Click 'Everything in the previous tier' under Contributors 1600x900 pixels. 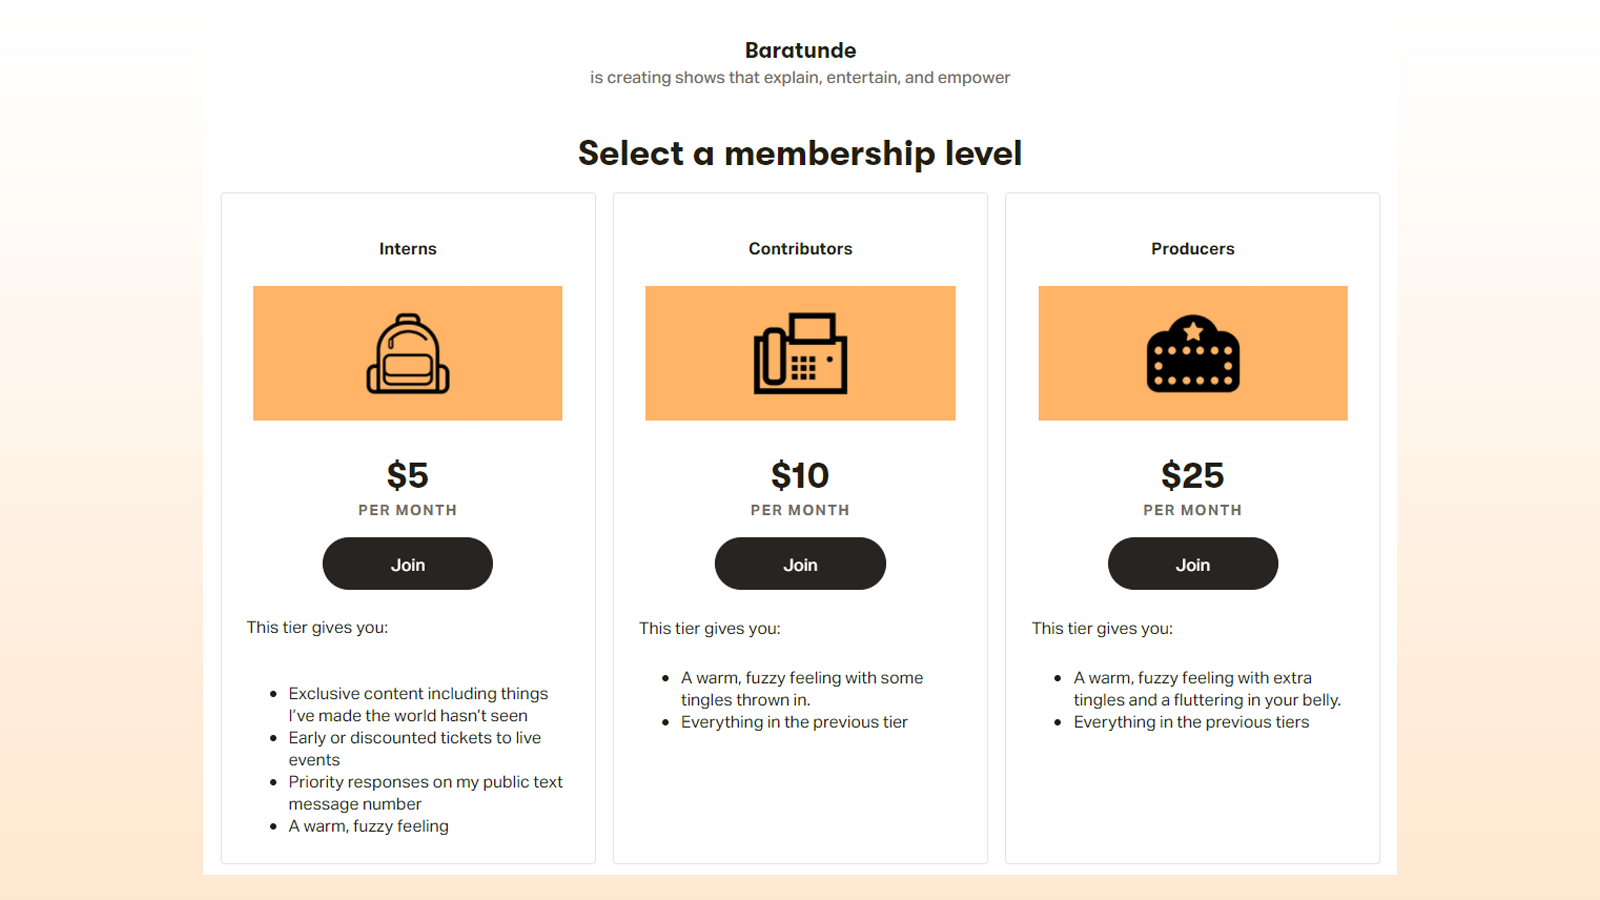794,722
